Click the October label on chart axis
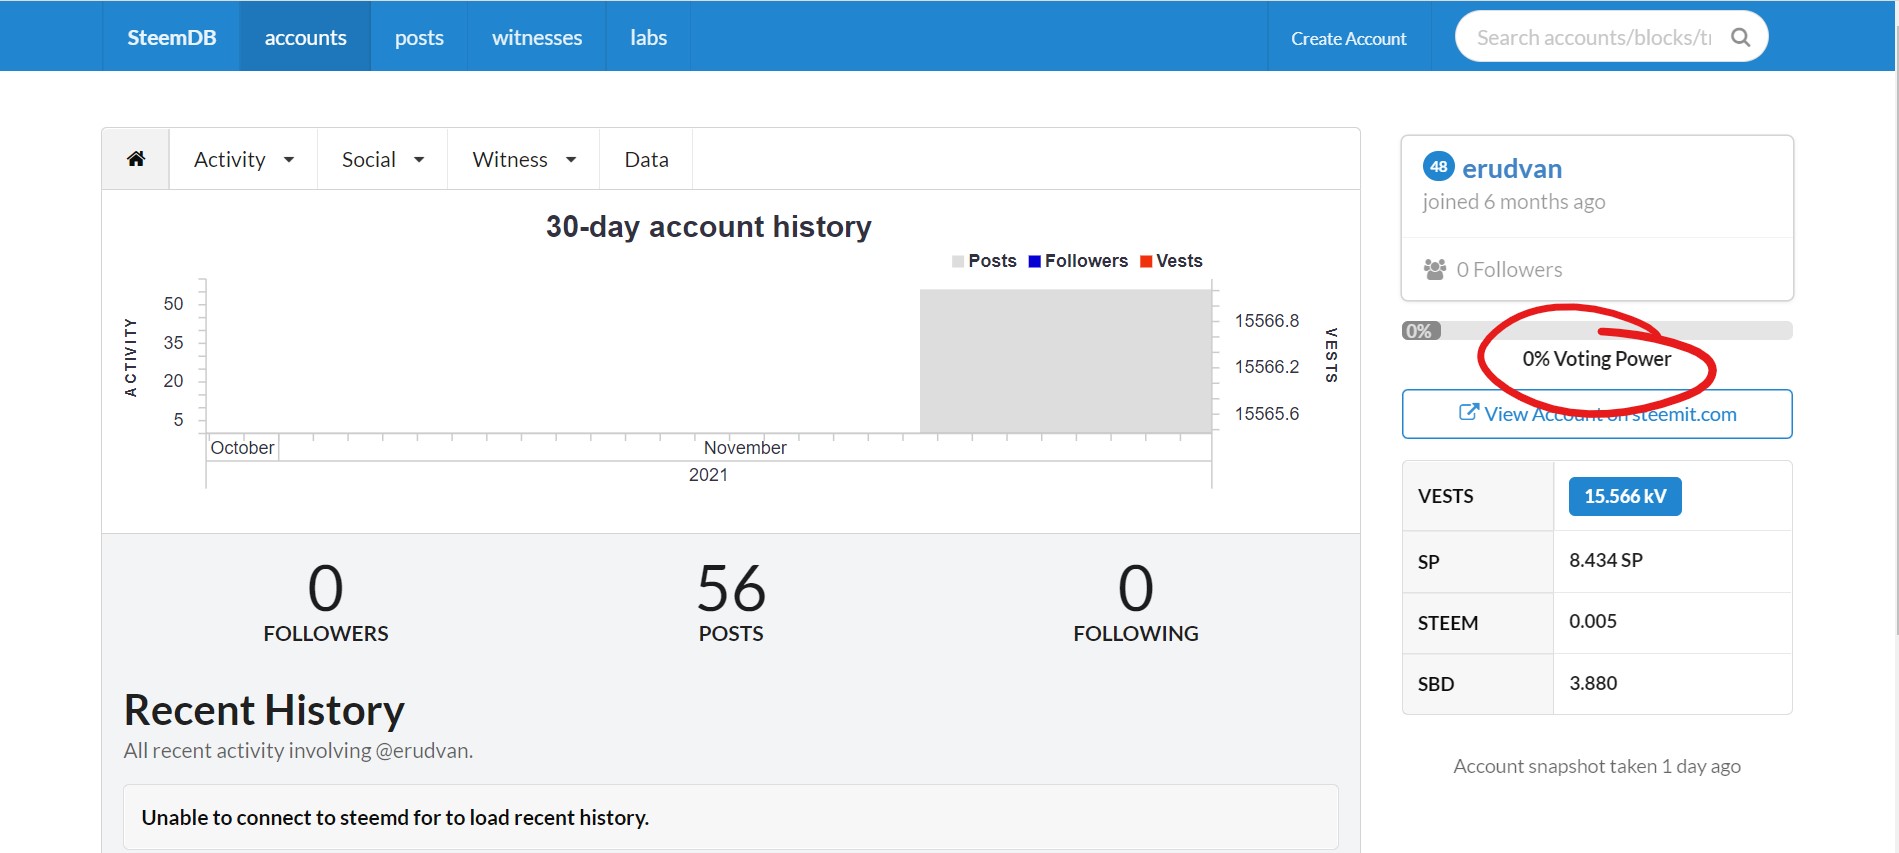The width and height of the screenshot is (1899, 853). (x=242, y=448)
